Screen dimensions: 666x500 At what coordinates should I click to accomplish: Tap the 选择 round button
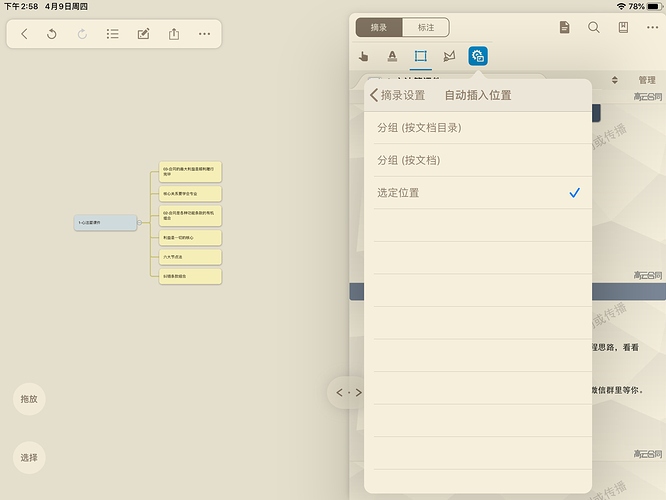(x=29, y=458)
